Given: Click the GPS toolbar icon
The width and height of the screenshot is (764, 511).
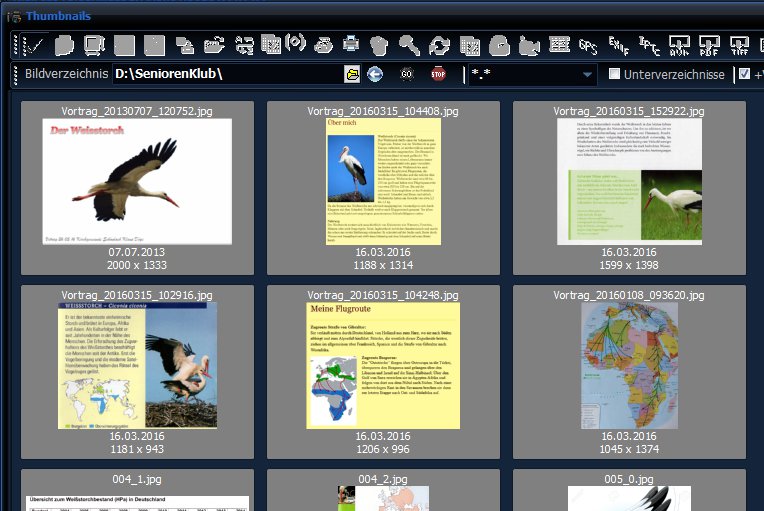Looking at the screenshot, I should pos(588,45).
